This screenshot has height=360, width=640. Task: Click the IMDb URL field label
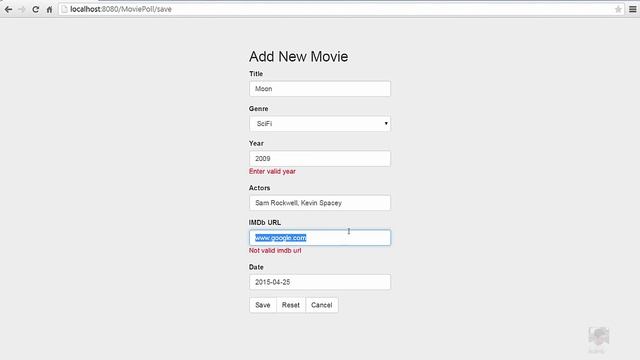265,222
